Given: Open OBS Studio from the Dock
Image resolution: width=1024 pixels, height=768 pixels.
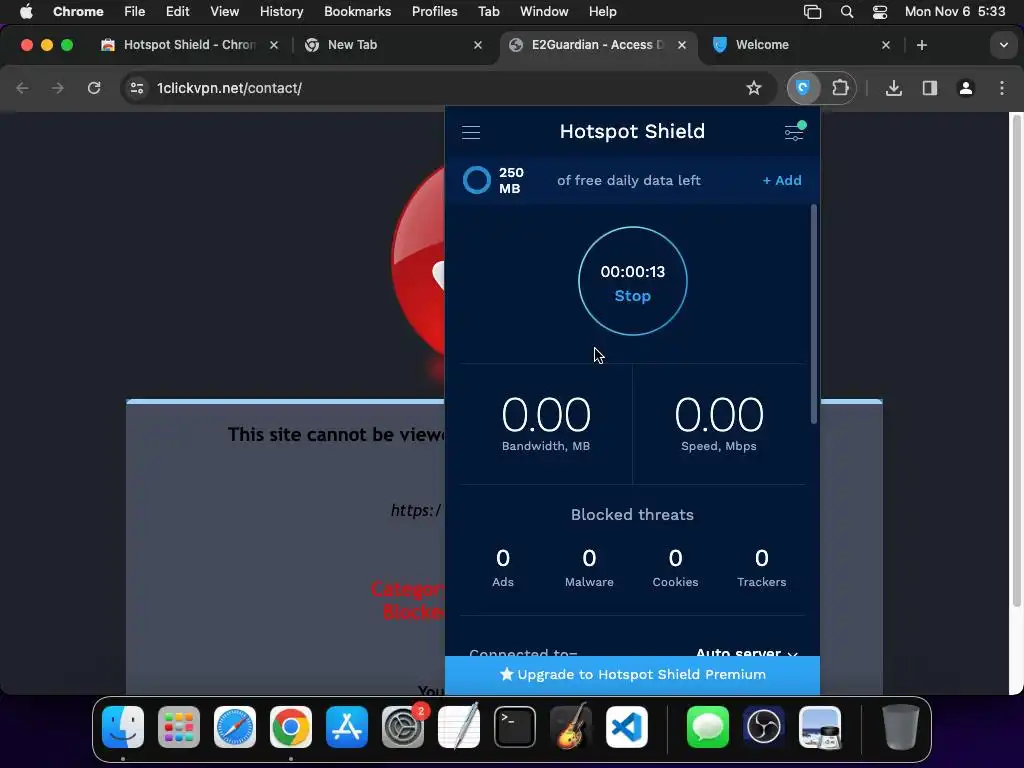Looking at the screenshot, I should 763,727.
